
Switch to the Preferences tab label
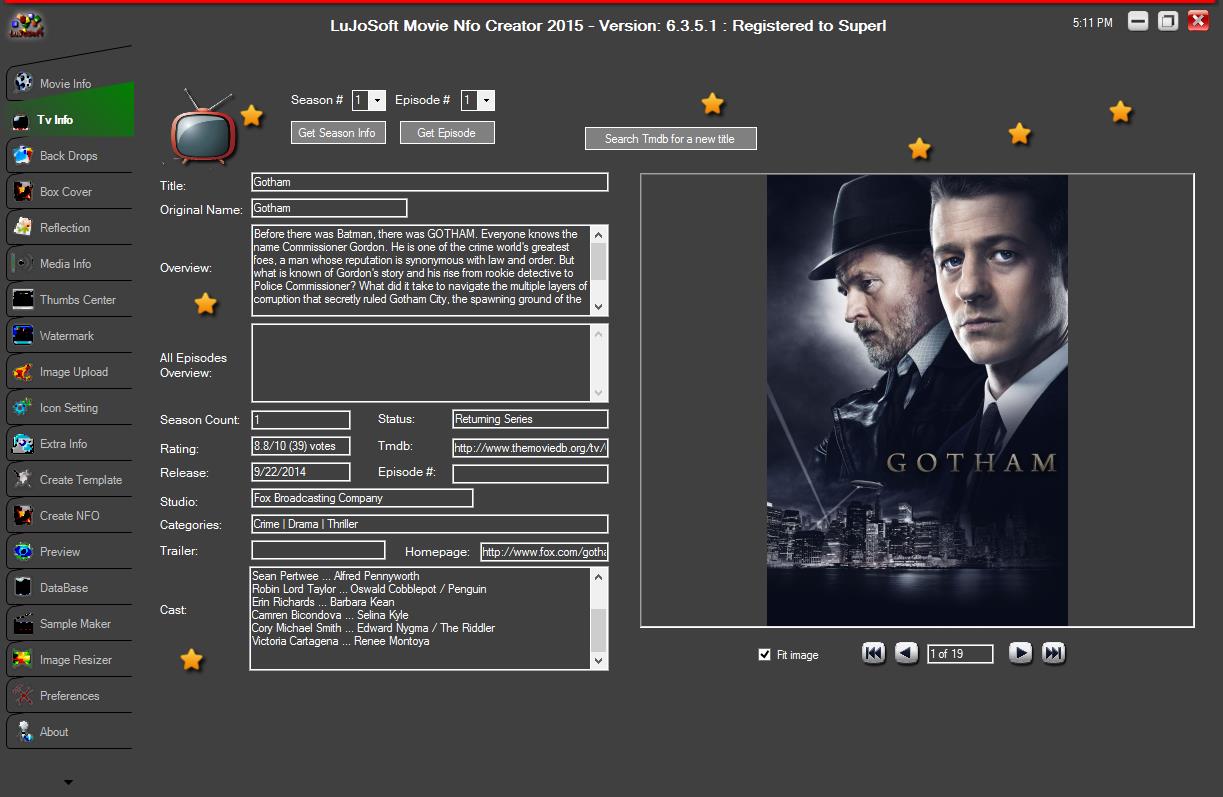tap(70, 696)
